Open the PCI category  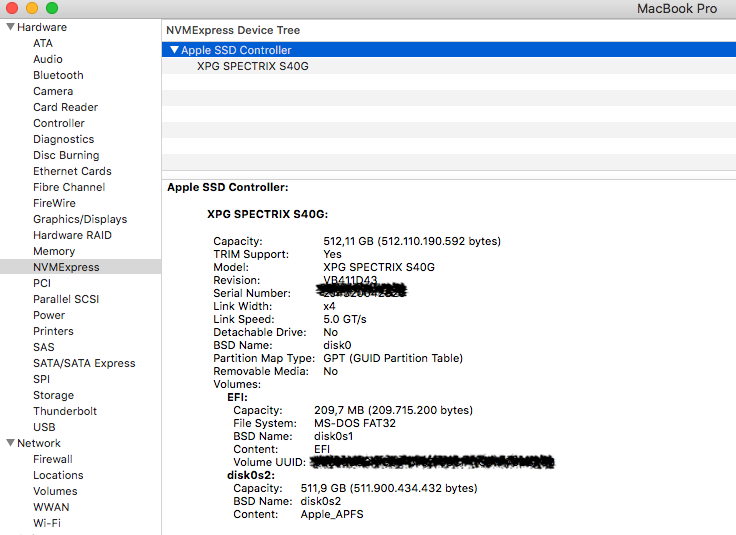42,283
